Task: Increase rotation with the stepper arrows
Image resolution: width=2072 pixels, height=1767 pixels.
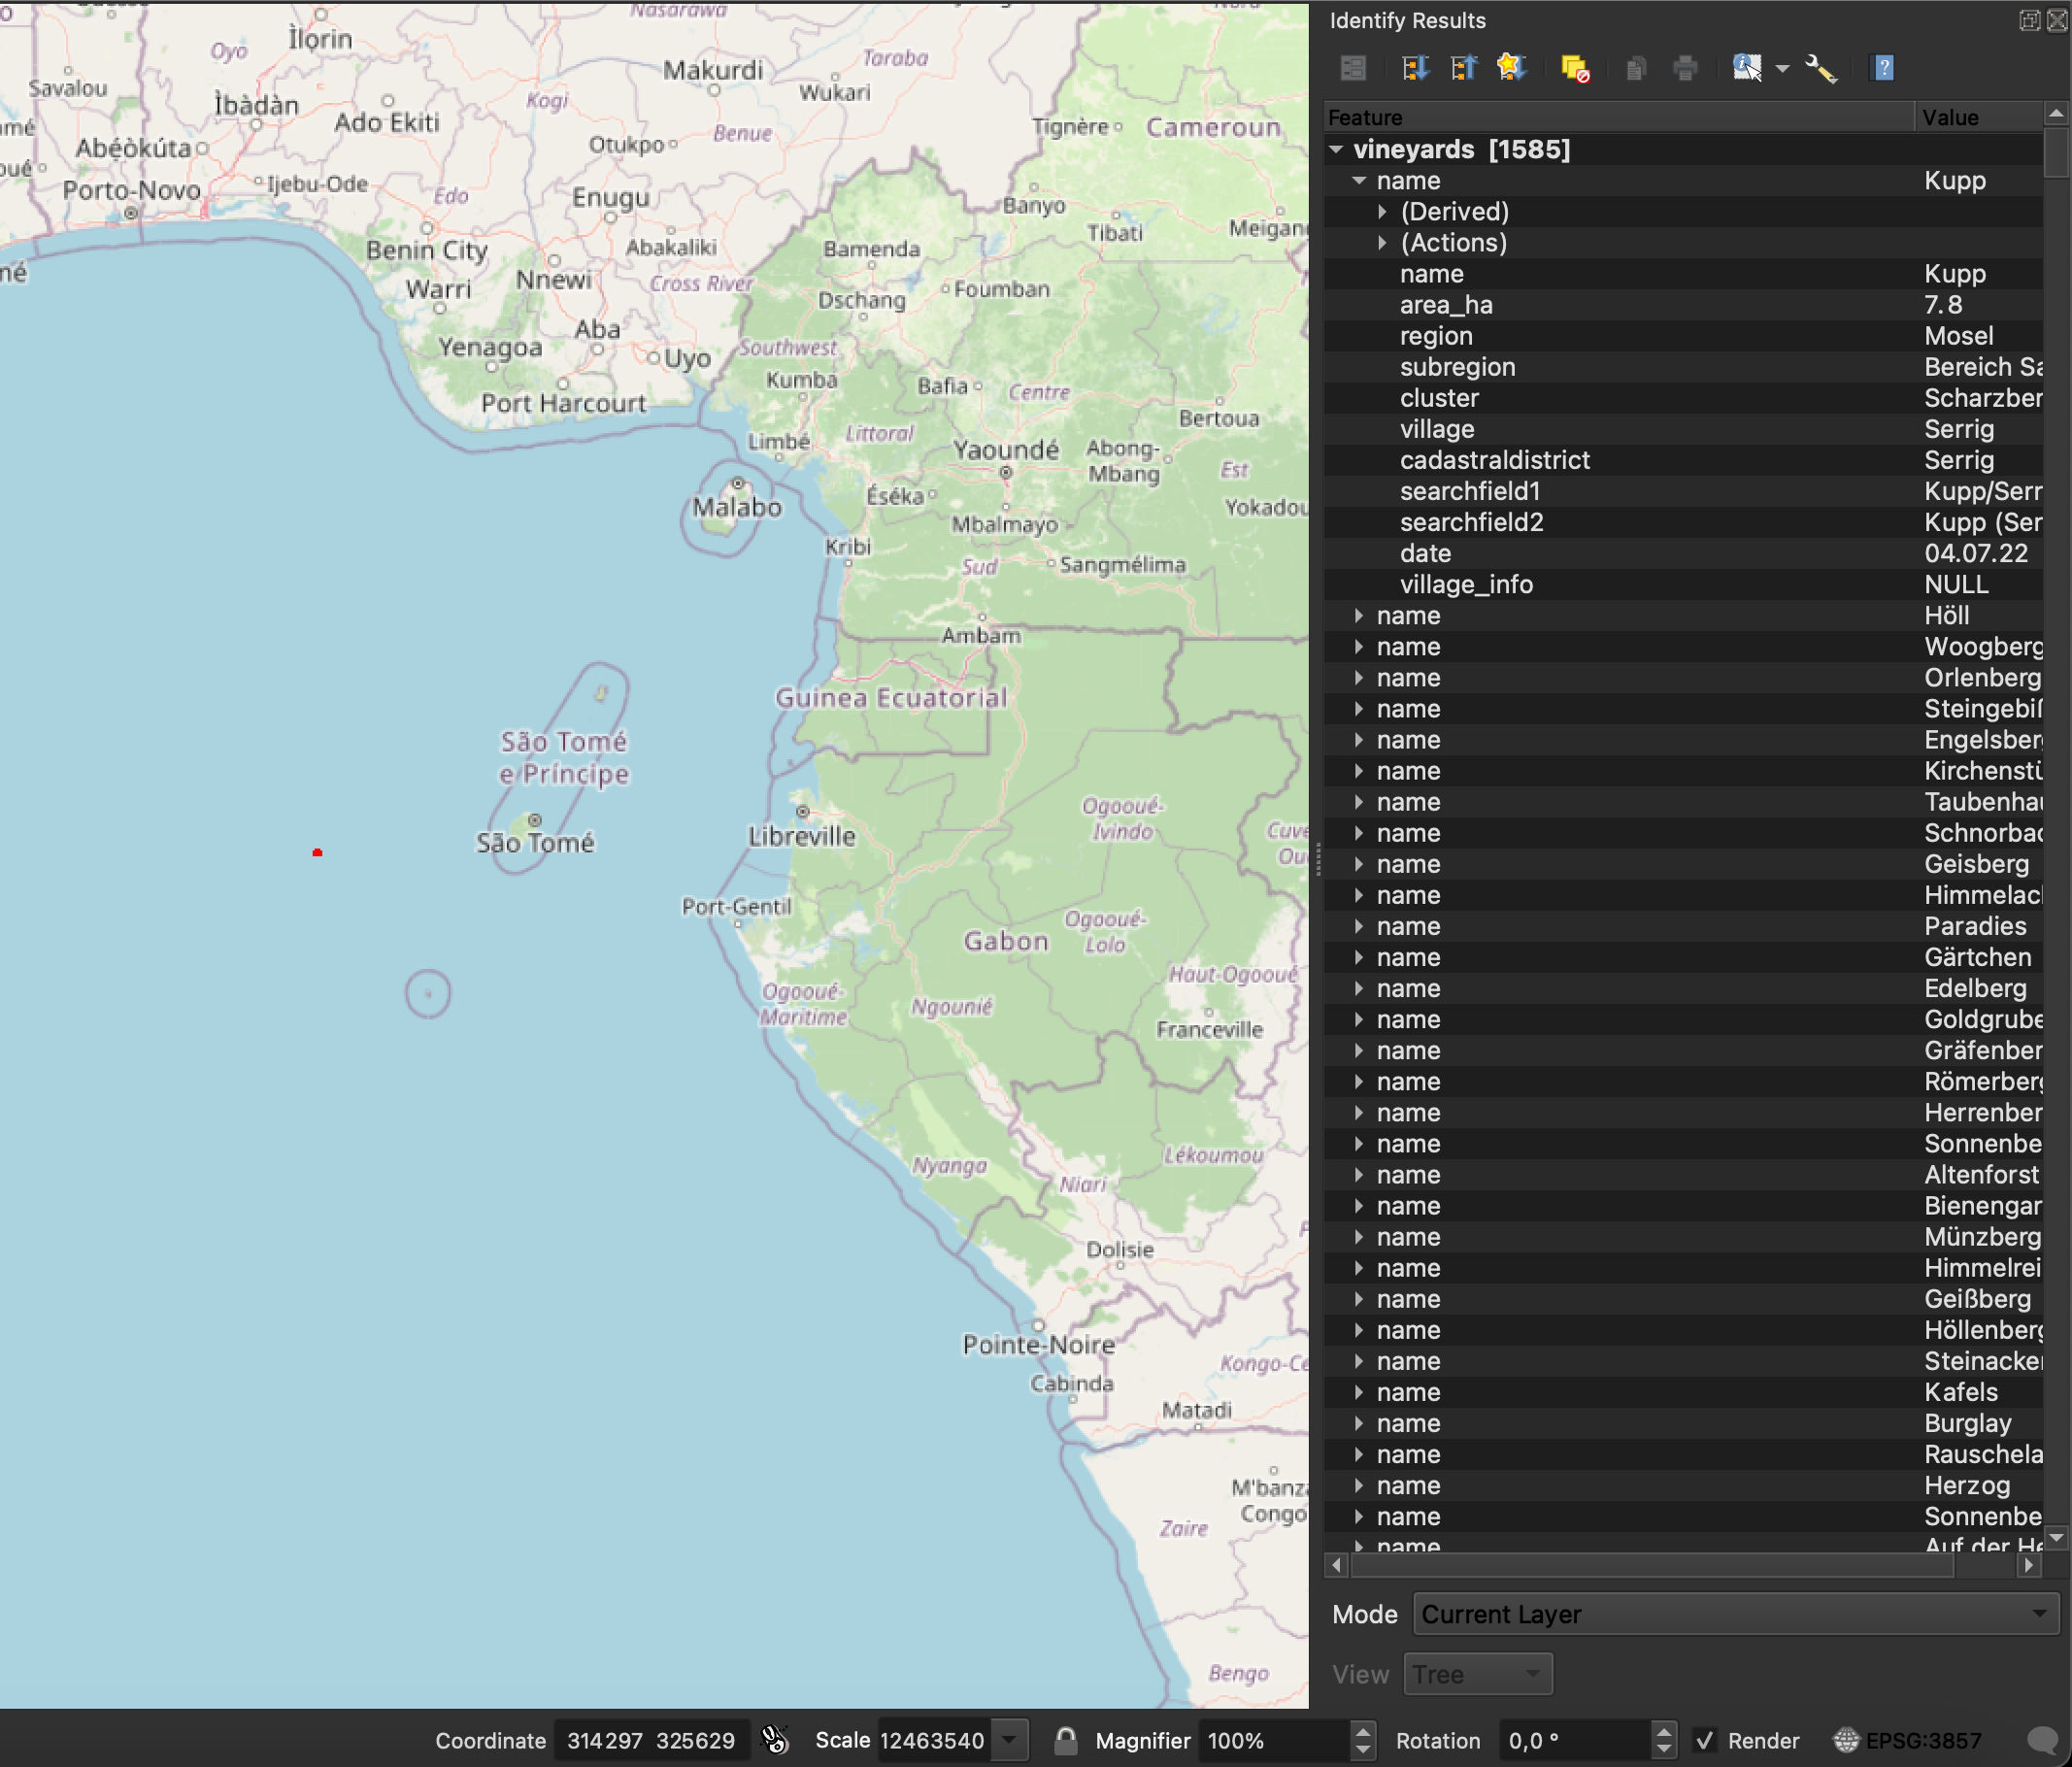Action: (1663, 1732)
